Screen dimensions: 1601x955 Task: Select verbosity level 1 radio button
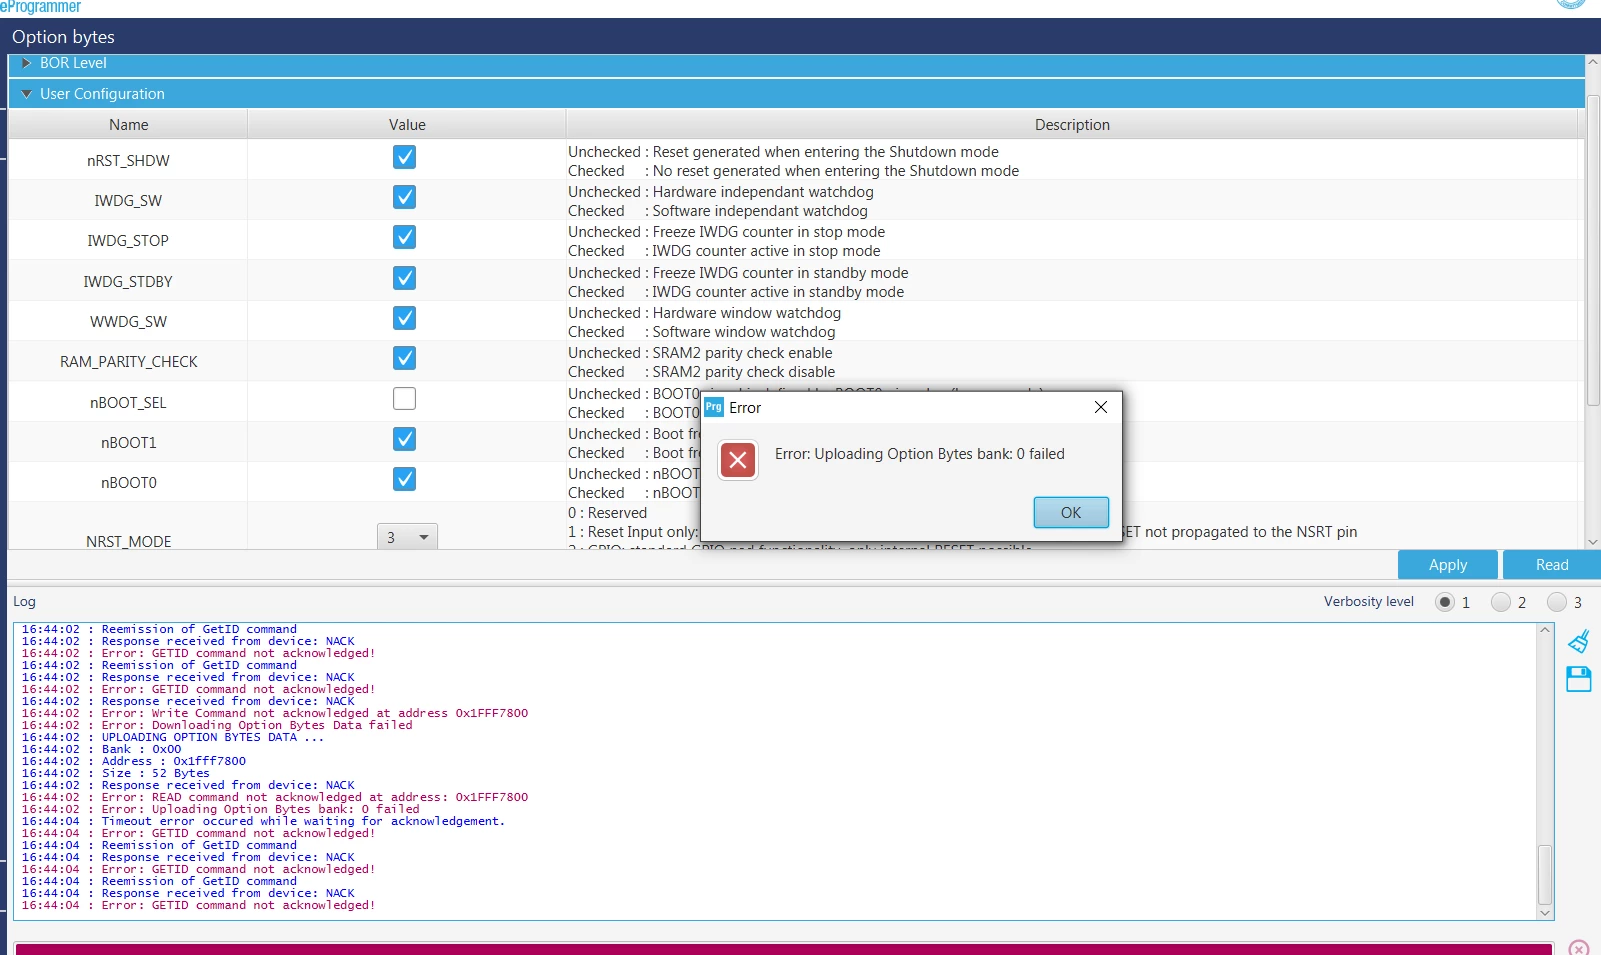point(1445,602)
